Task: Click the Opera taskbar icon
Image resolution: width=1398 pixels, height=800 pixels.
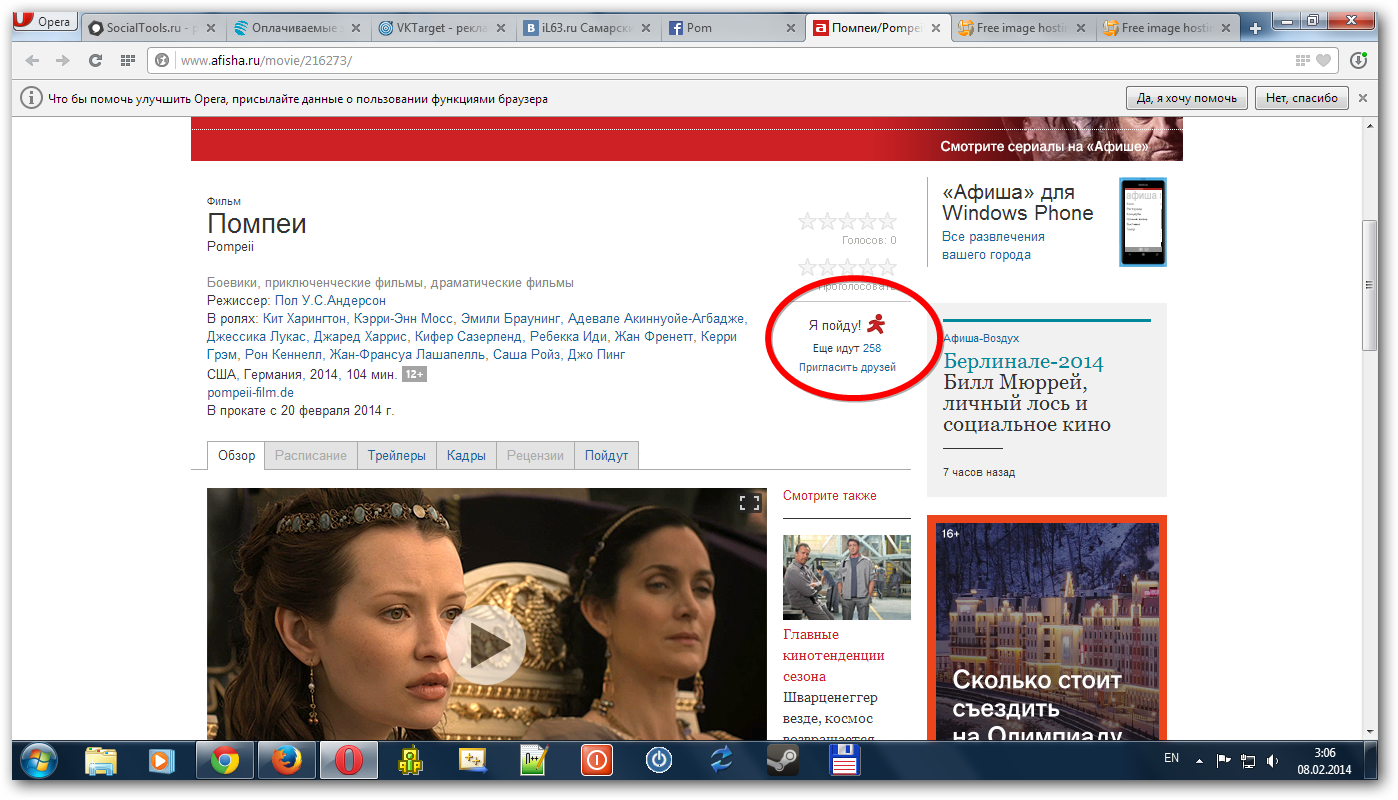Action: click(x=349, y=762)
